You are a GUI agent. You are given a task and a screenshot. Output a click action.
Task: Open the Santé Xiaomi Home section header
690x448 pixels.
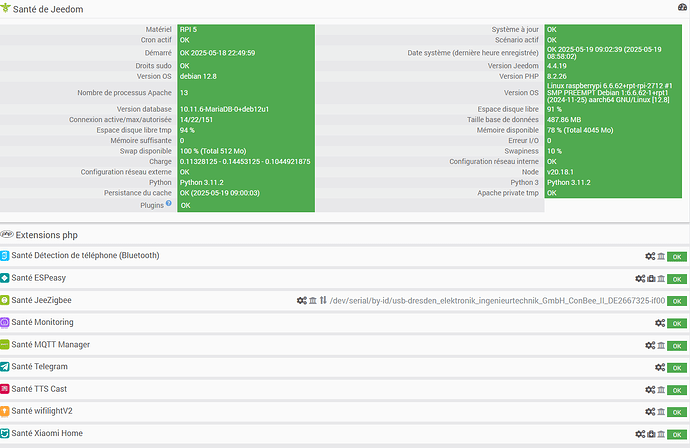point(47,433)
